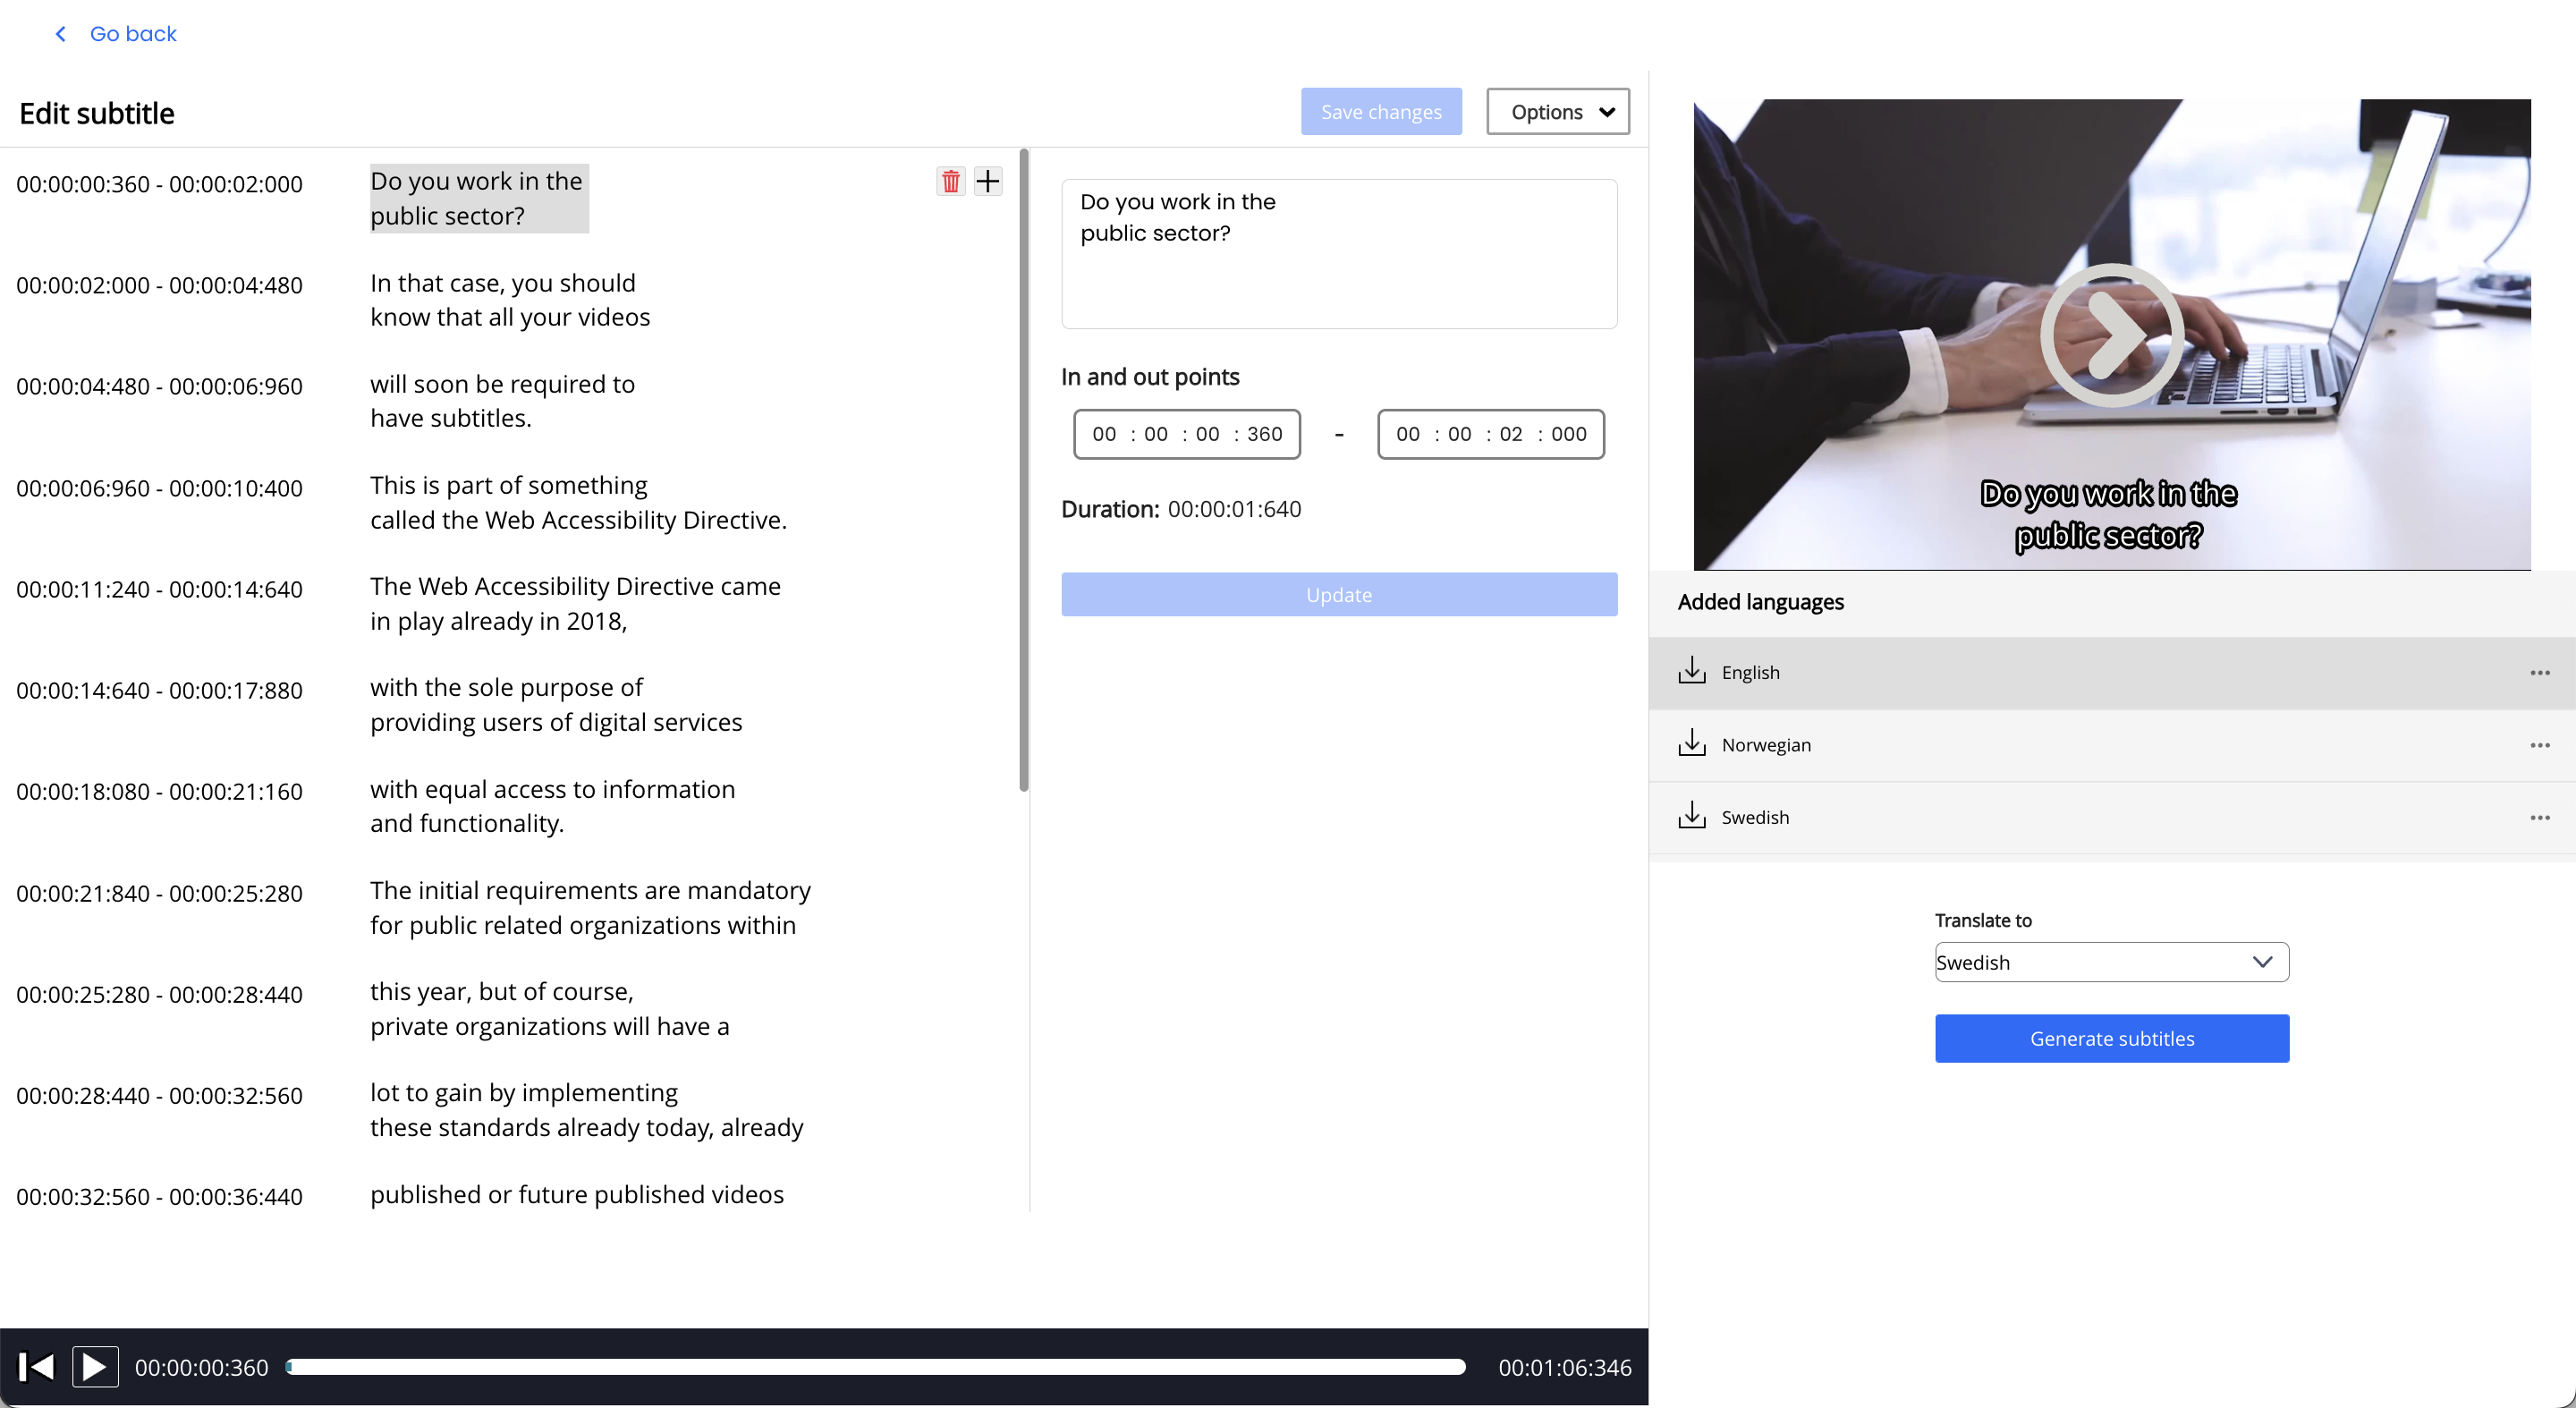
Task: Click the Go back chevron arrow
Action: pos(61,34)
